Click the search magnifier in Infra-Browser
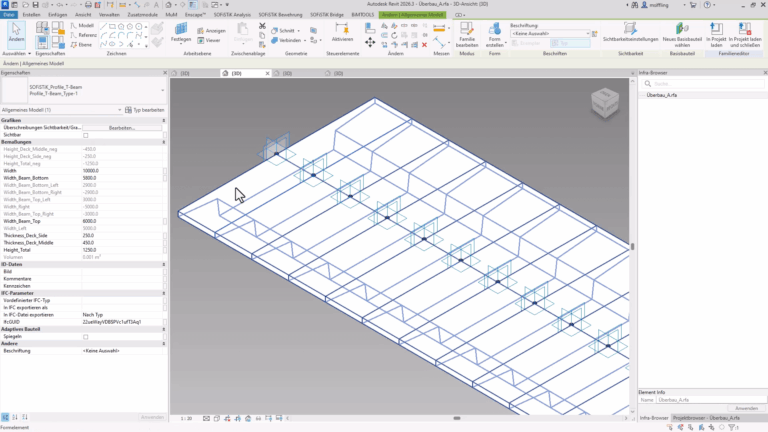The image size is (768, 432). click(648, 84)
